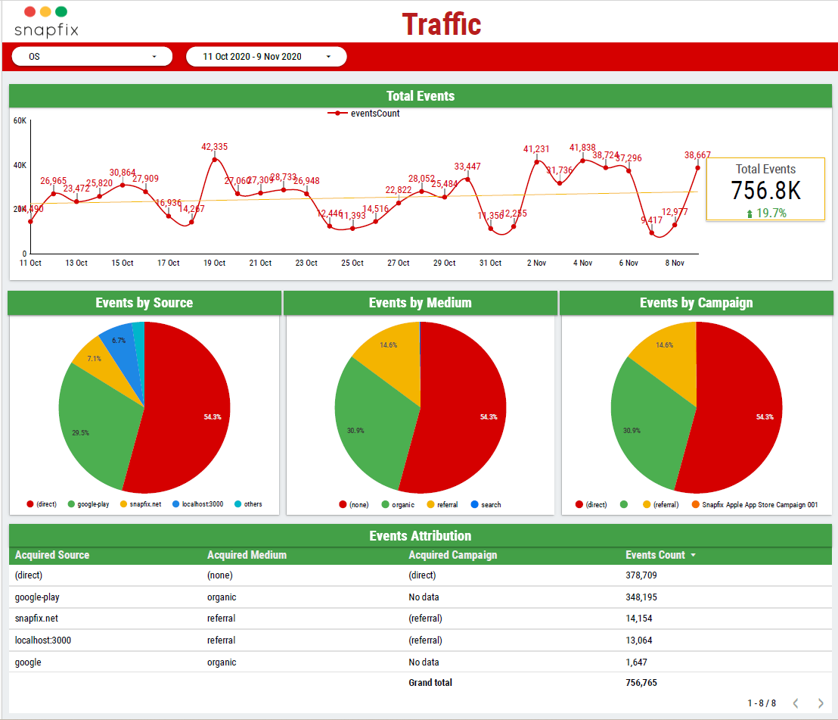838x720 pixels.
Task: Go to the previous table page arrow
Action: (795, 703)
